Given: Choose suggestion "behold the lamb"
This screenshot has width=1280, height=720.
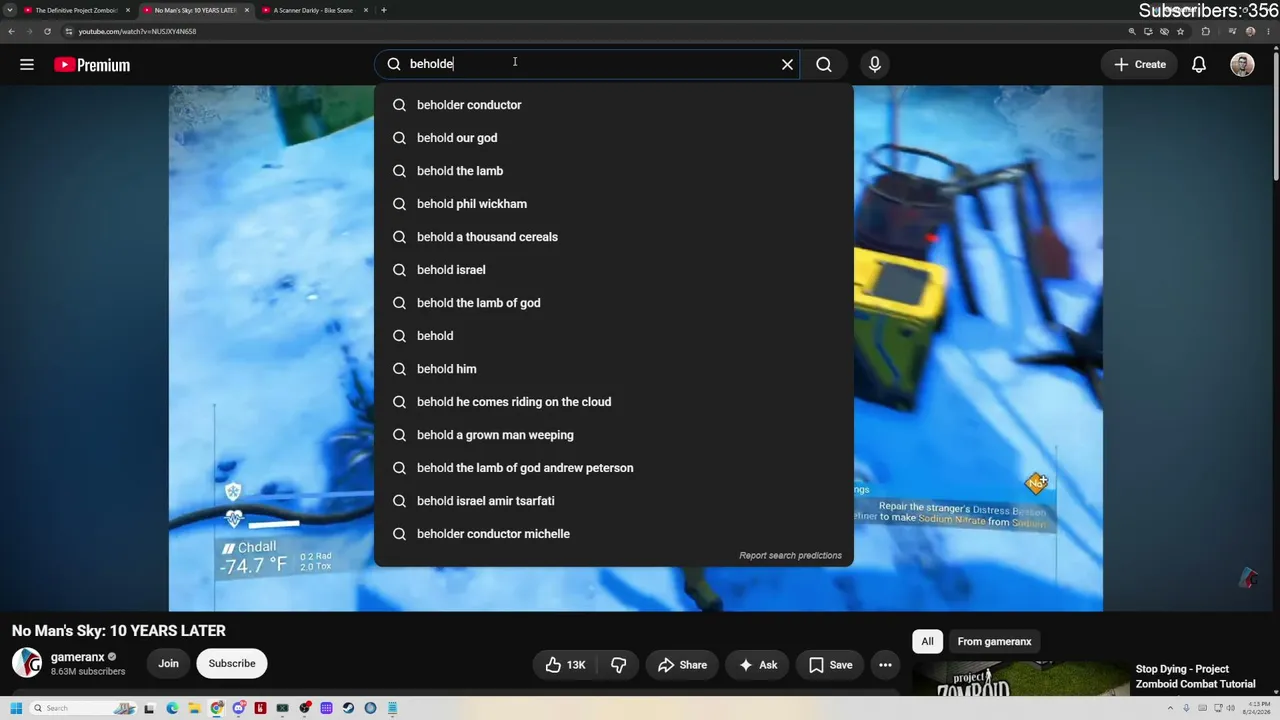Looking at the screenshot, I should pos(614,171).
